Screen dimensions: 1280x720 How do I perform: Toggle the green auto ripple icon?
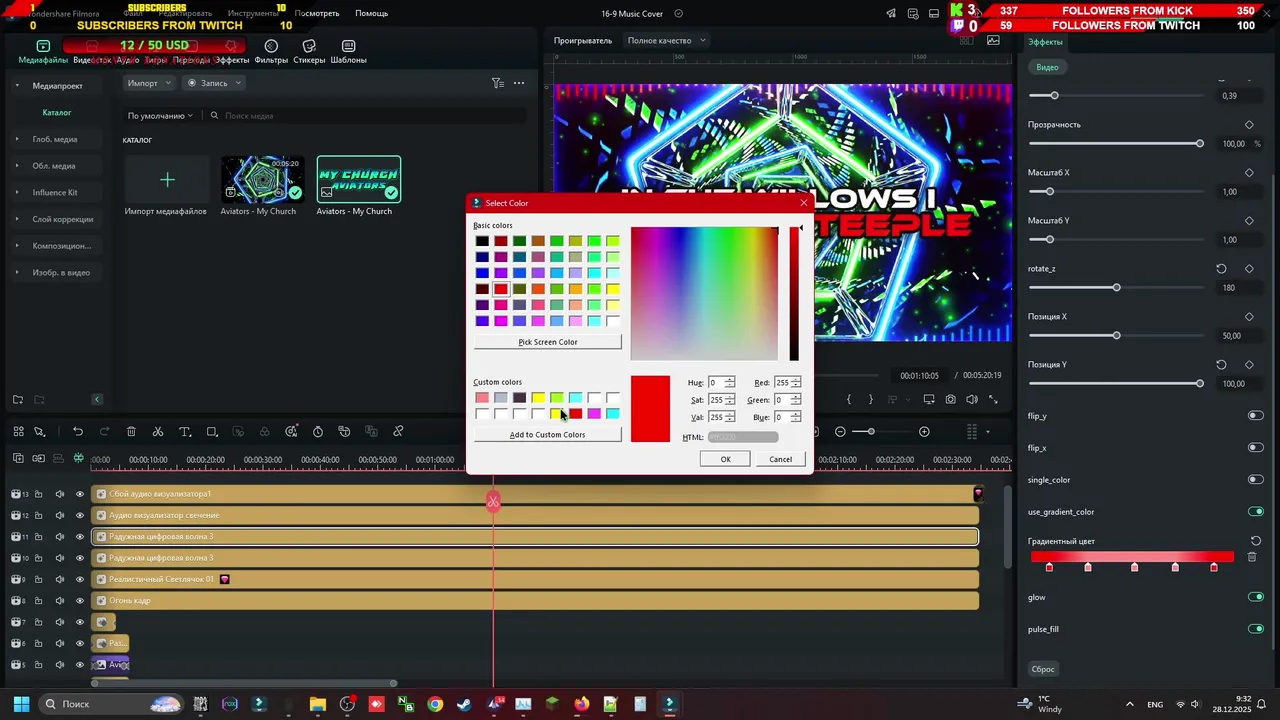(79, 459)
